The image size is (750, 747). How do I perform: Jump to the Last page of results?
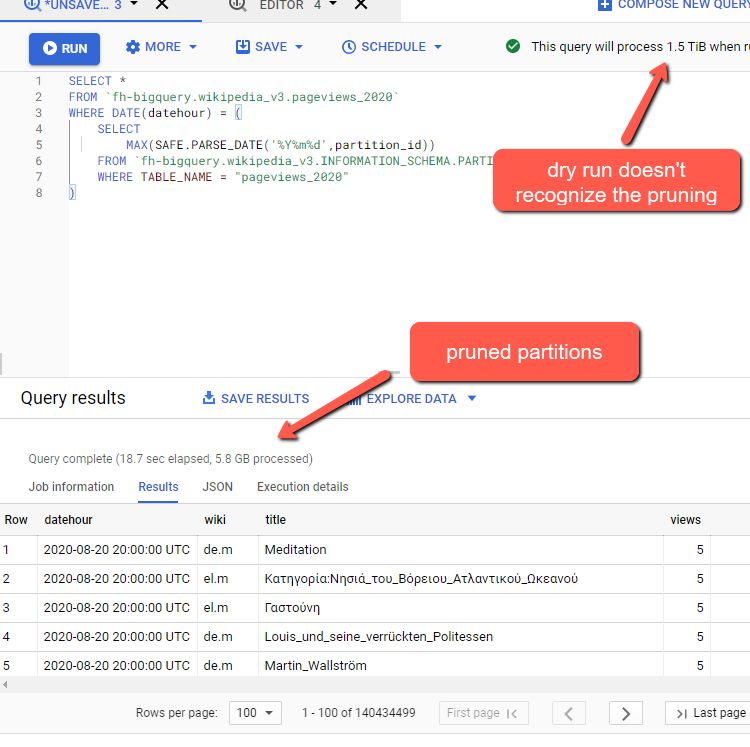tap(710, 713)
